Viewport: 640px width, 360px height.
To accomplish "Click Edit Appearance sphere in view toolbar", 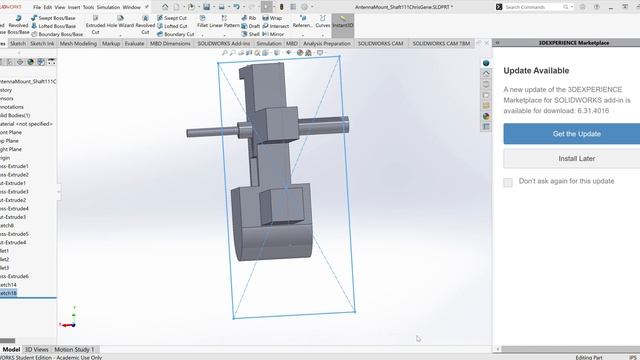I will (300, 53).
